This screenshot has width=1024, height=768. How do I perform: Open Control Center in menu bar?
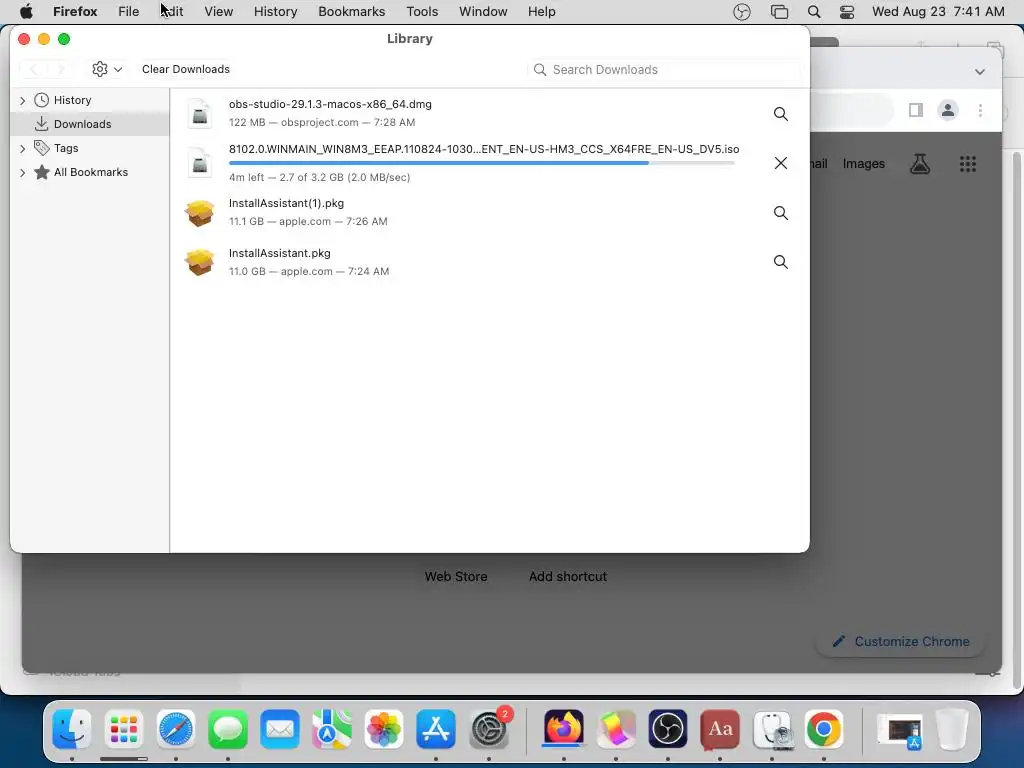pos(847,12)
